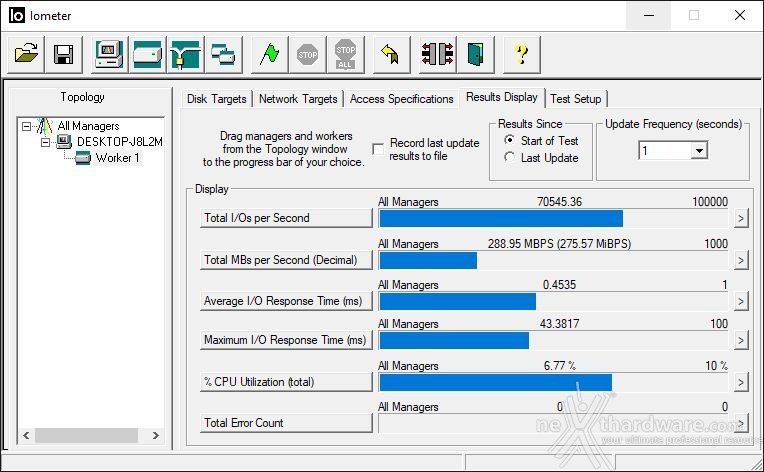Click 0.4535 response time value
764x472 pixels.
[x=559, y=284]
